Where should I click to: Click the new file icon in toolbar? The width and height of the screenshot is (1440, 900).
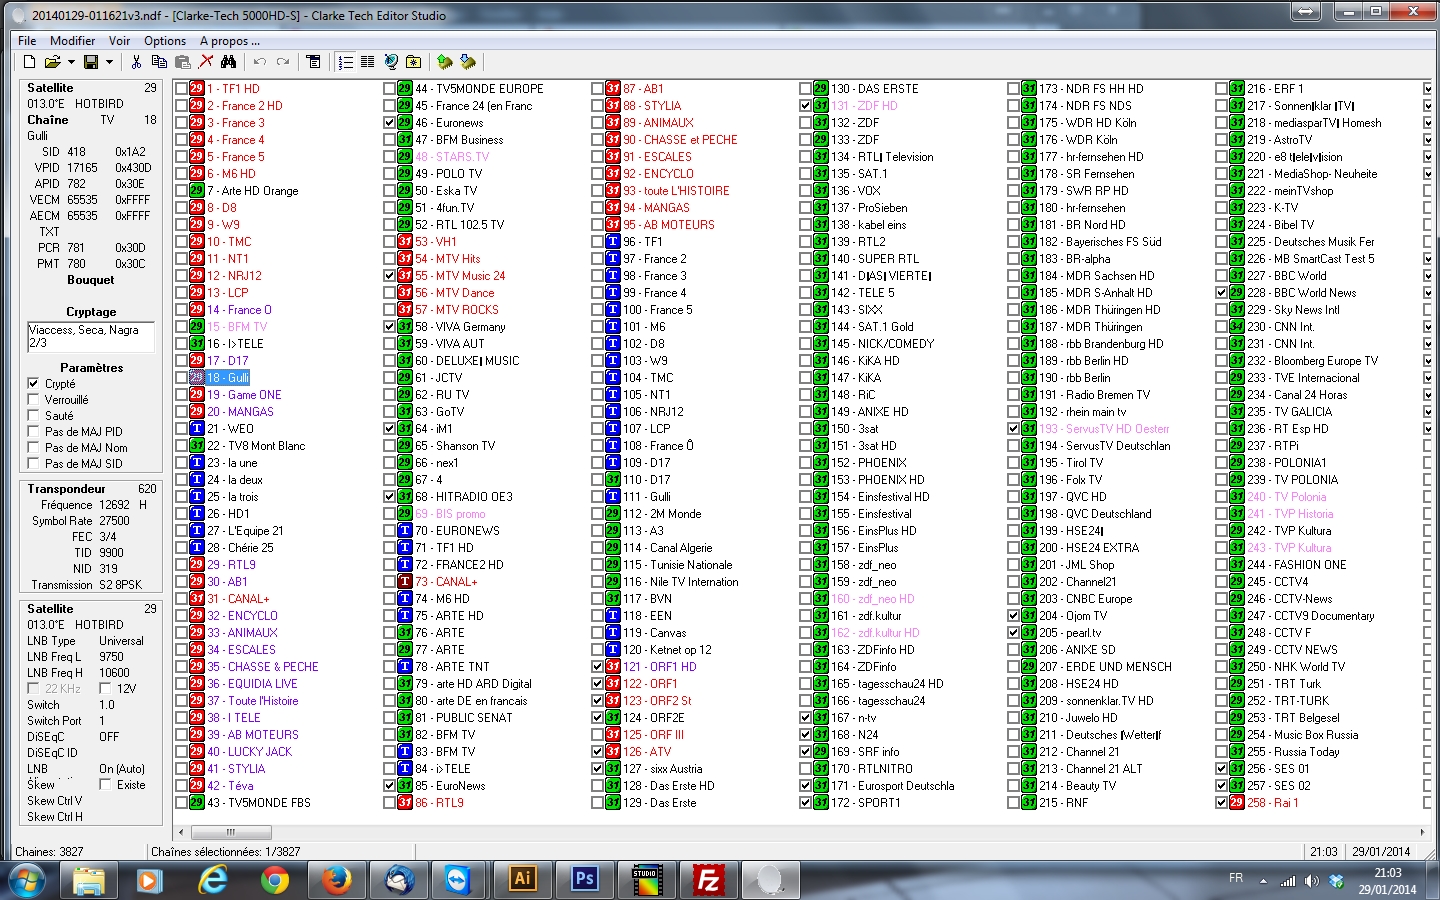point(30,62)
